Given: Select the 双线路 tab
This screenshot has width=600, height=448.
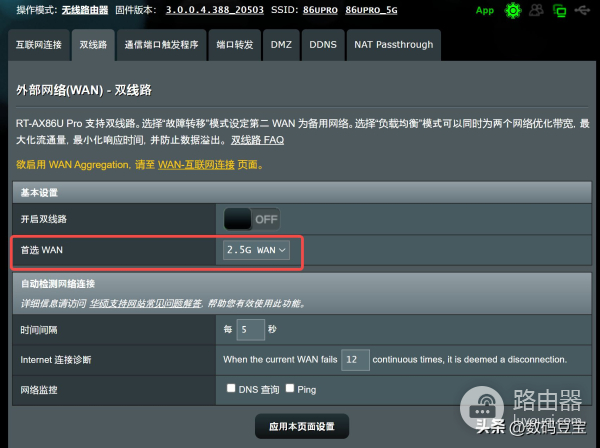Looking at the screenshot, I should coord(93,45).
